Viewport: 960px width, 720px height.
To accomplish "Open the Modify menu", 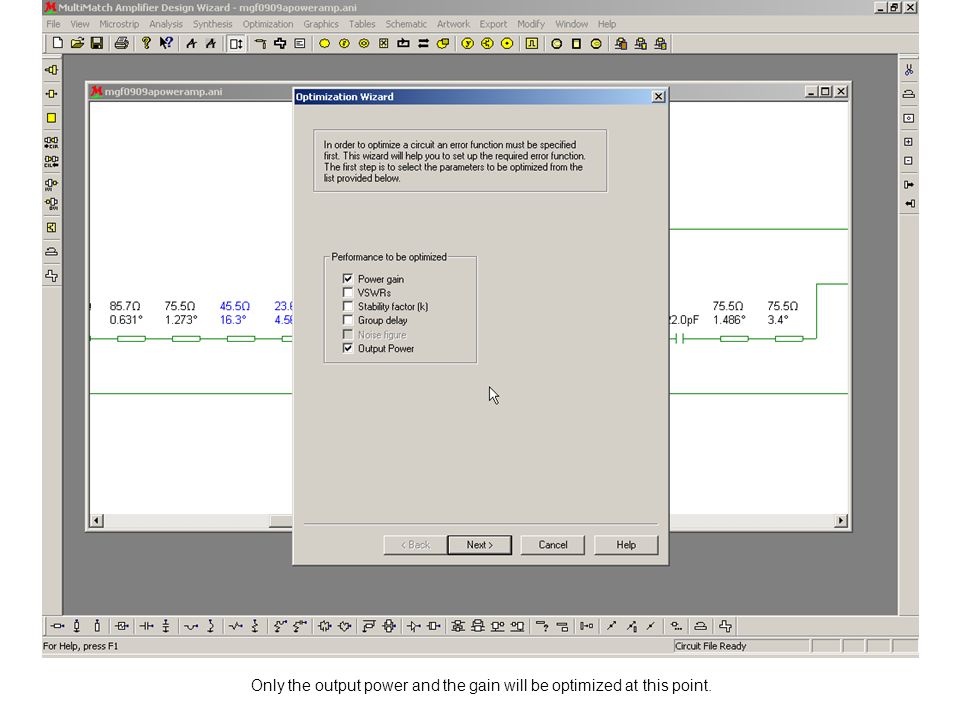I will pos(531,24).
